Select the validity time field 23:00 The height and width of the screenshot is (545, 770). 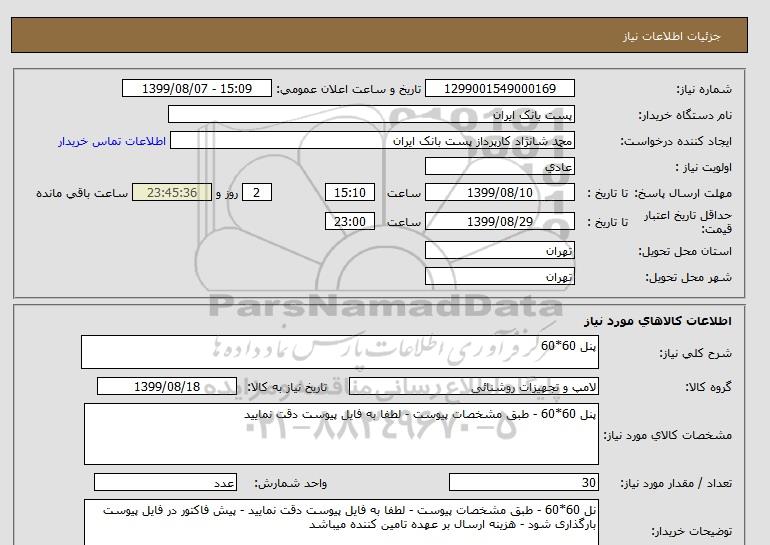[x=350, y=221]
